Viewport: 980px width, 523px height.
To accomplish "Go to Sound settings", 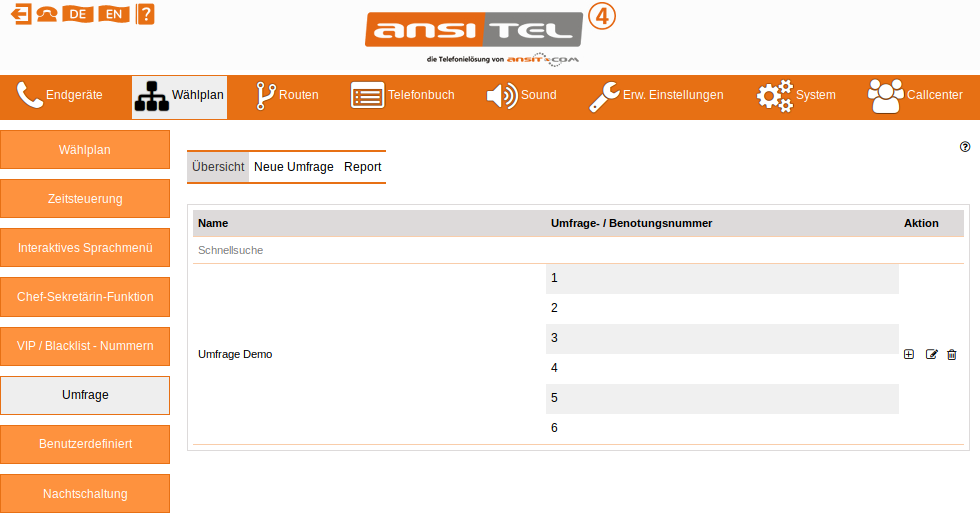I will [x=521, y=96].
